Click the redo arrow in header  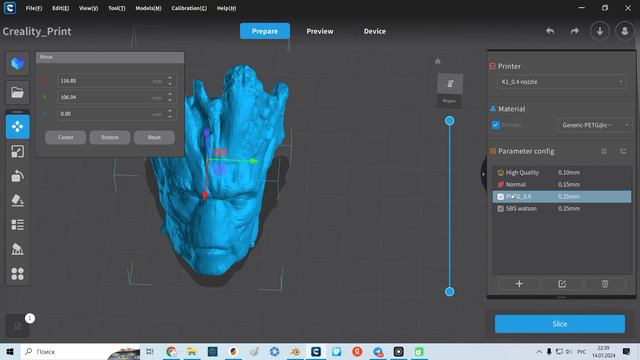coord(575,31)
